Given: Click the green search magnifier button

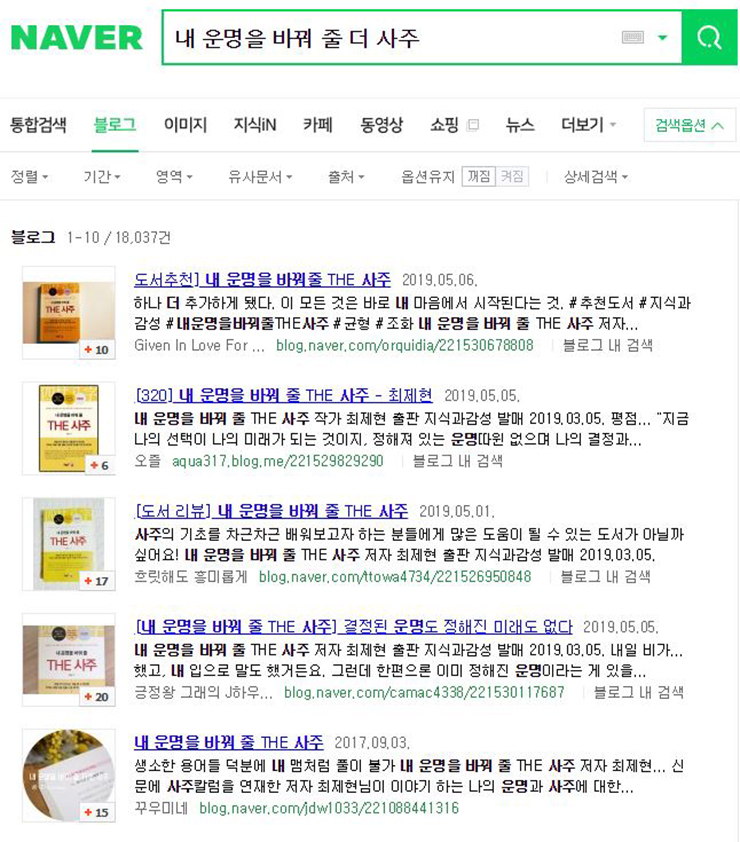Looking at the screenshot, I should pyautogui.click(x=709, y=38).
